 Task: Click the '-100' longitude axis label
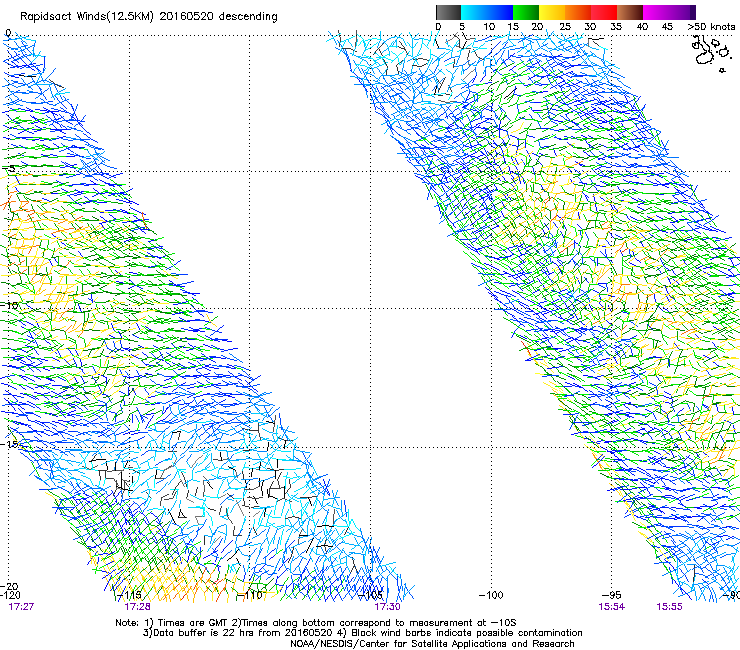pos(491,595)
